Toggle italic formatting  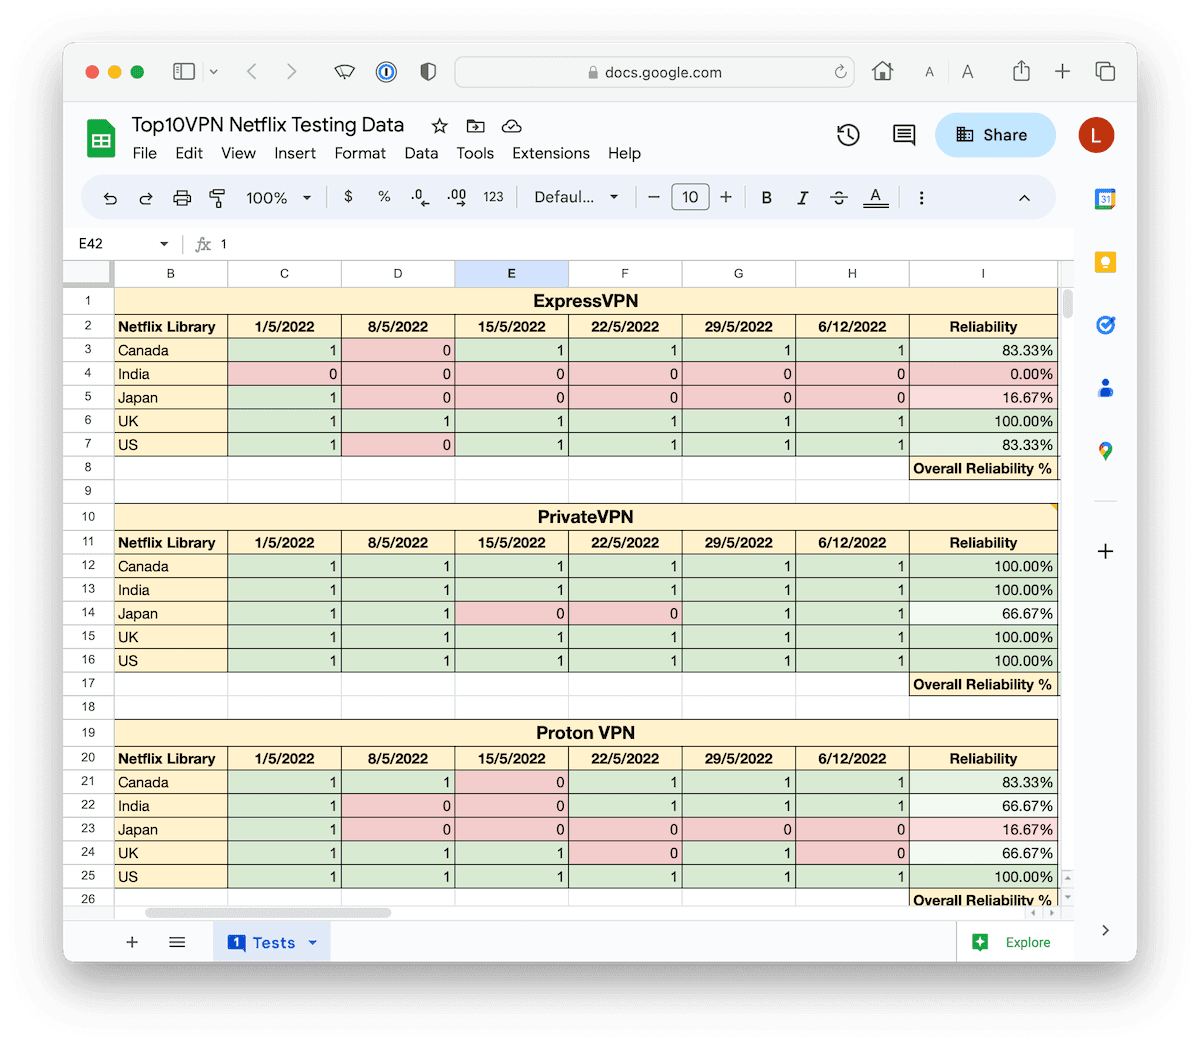[x=802, y=198]
